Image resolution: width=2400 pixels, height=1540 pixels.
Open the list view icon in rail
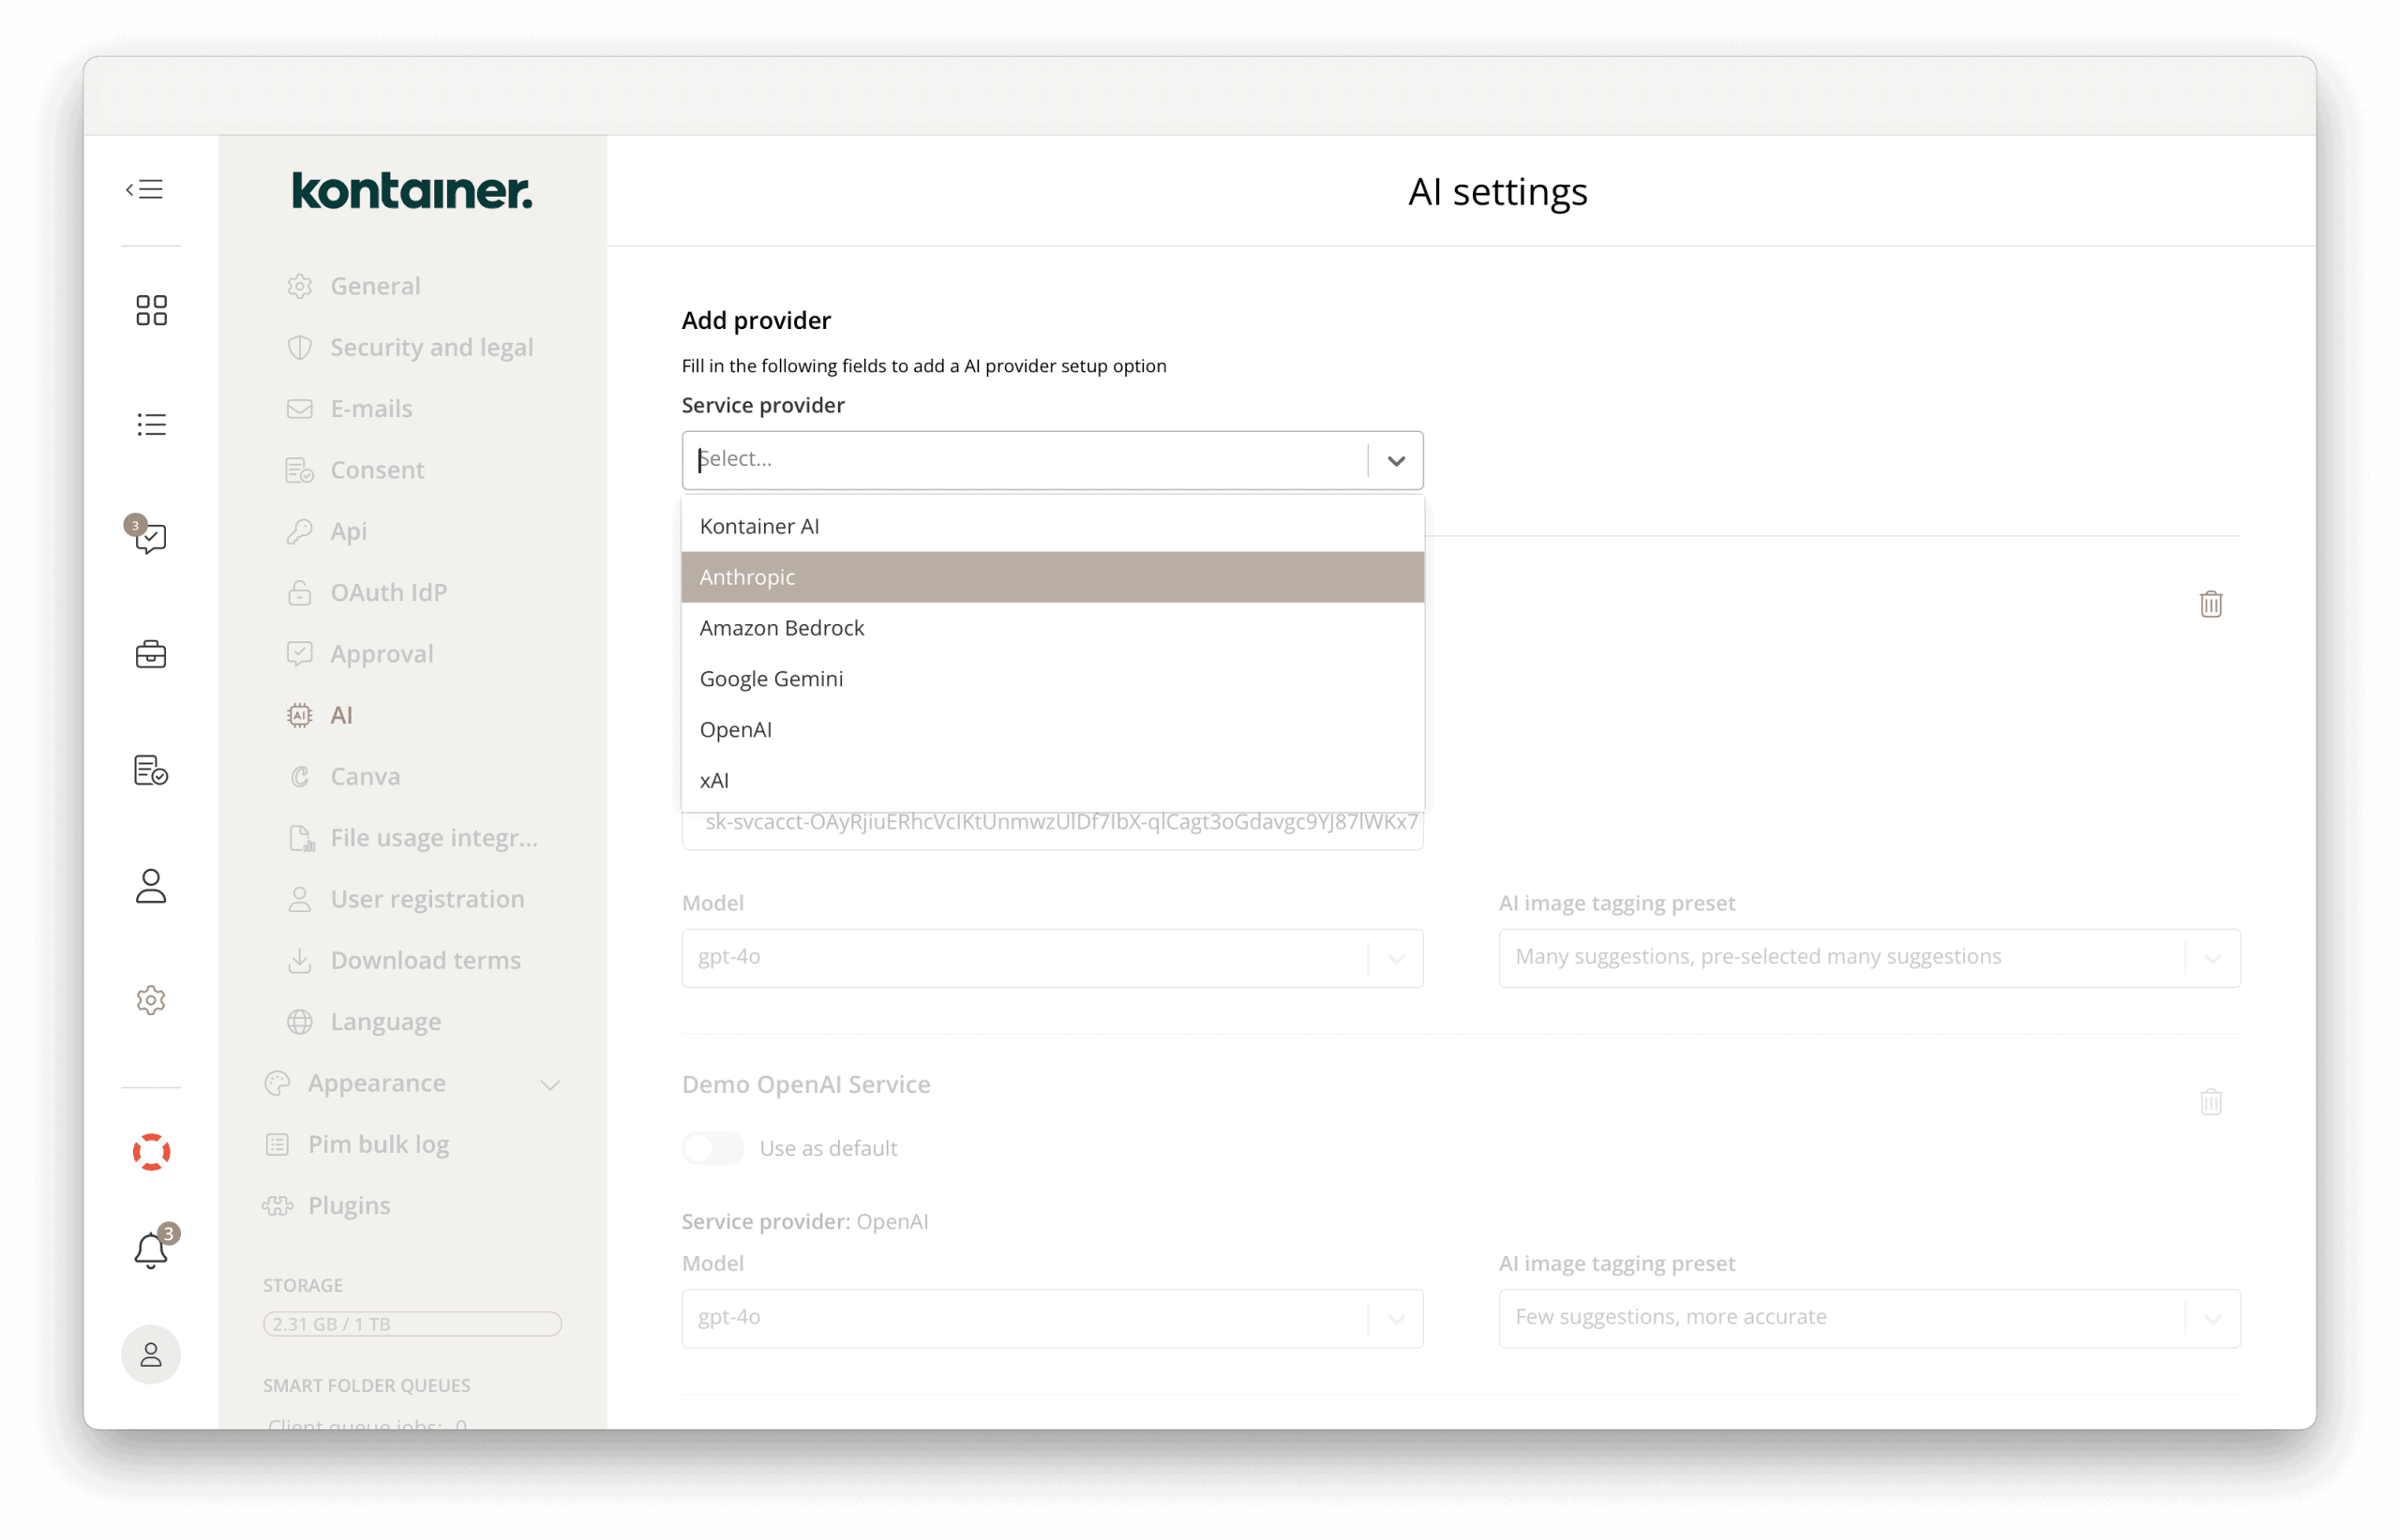click(x=151, y=425)
